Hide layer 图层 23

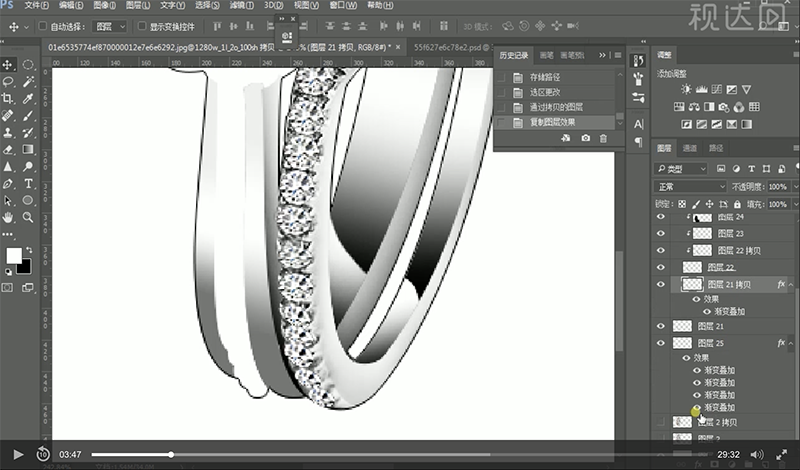tap(661, 234)
